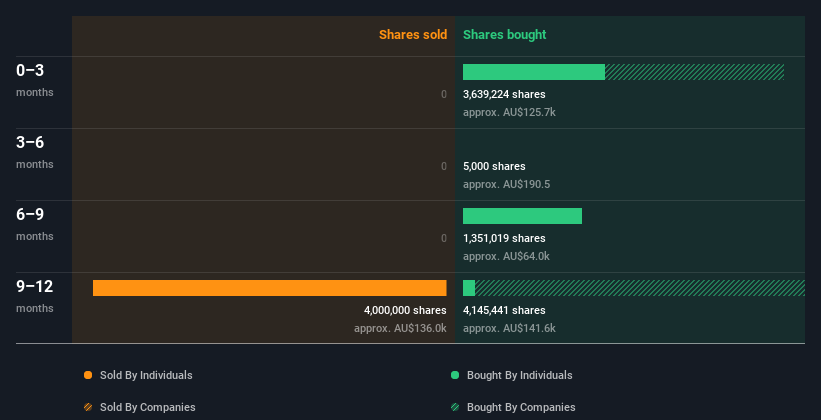Click the zero sold value in 6–9 months

tap(443, 238)
